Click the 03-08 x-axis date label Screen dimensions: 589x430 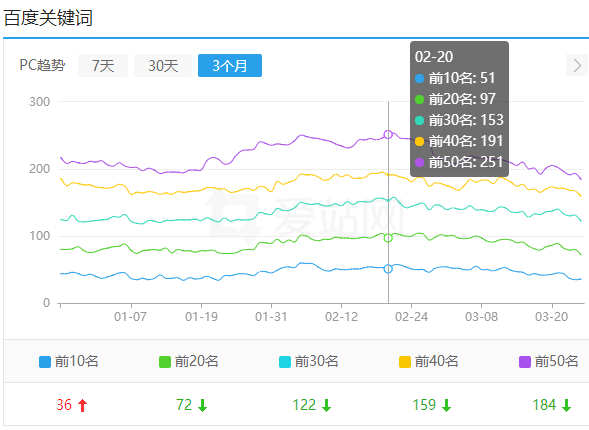pyautogui.click(x=482, y=317)
